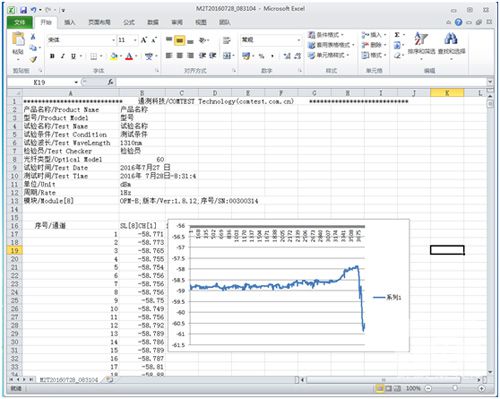Click the Insert Function fx icon
Image resolution: width=500 pixels, height=399 pixels.
pyautogui.click(x=110, y=82)
